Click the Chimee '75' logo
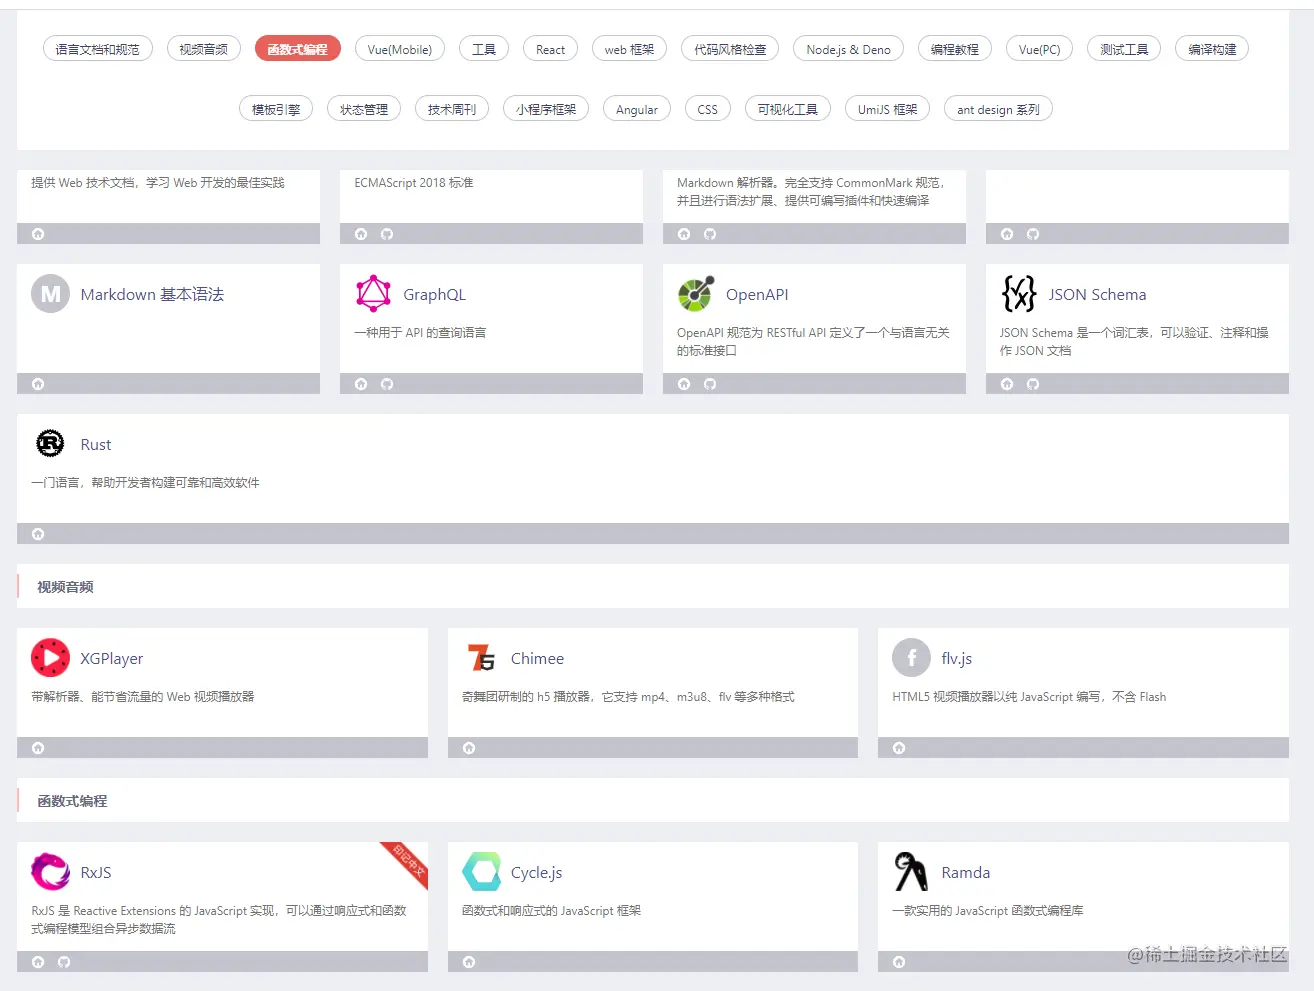1314x991 pixels. [481, 658]
